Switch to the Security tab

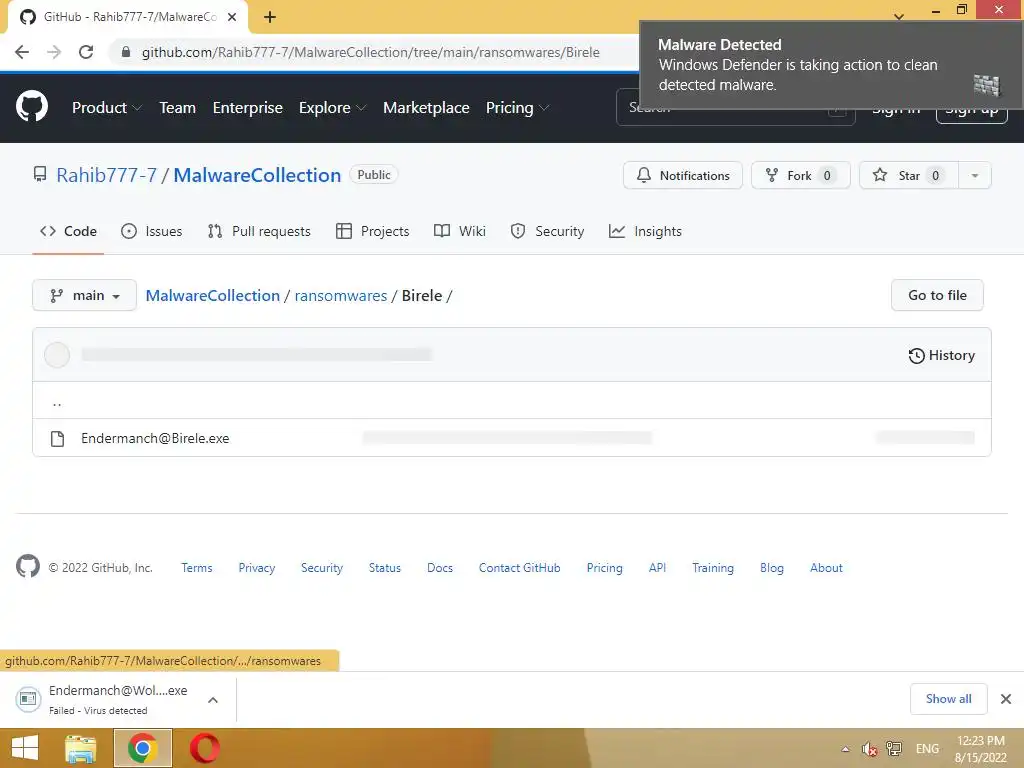[x=547, y=231]
